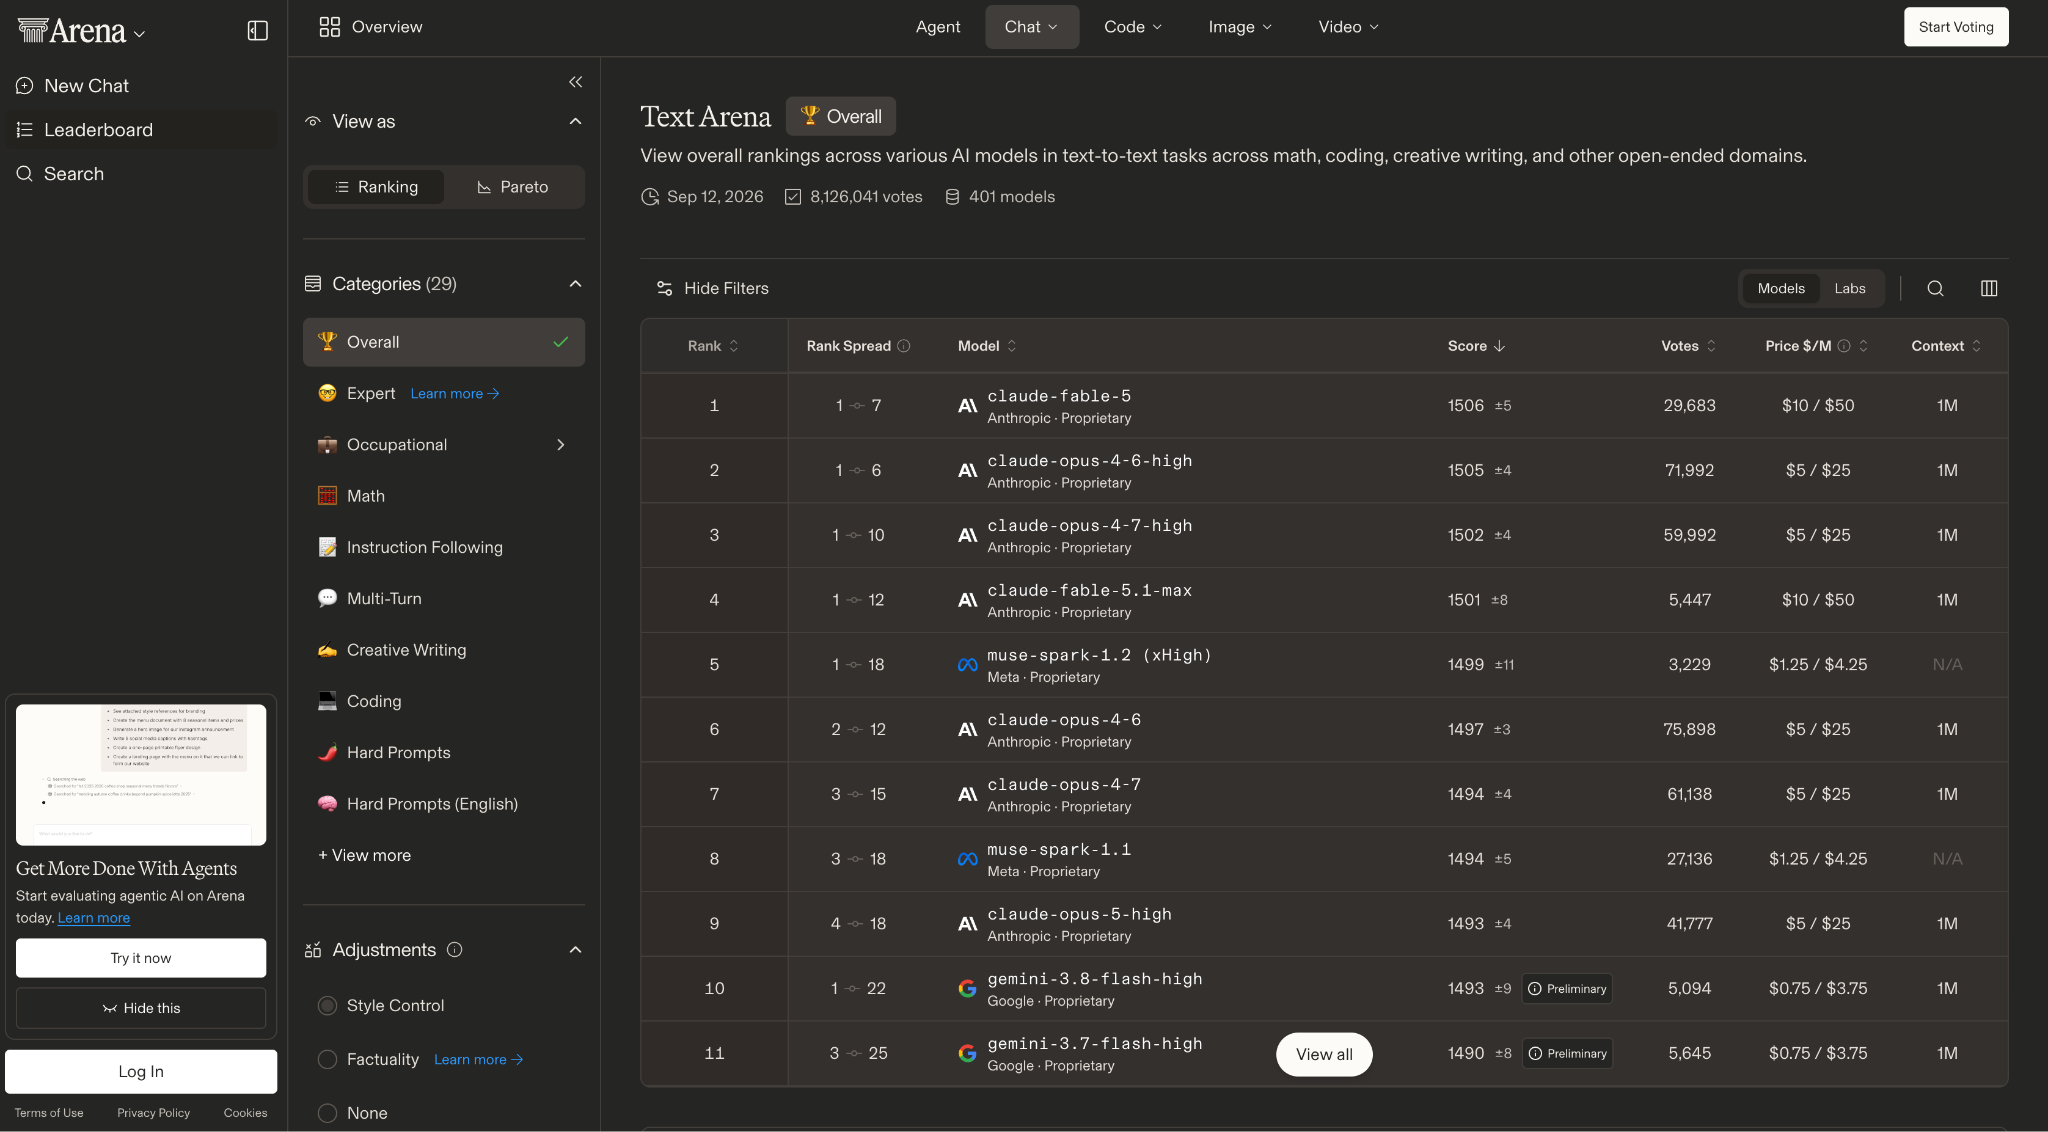Click Google logo beside gemini-3.8-flash-high
The width and height of the screenshot is (2048, 1132).
[967, 989]
